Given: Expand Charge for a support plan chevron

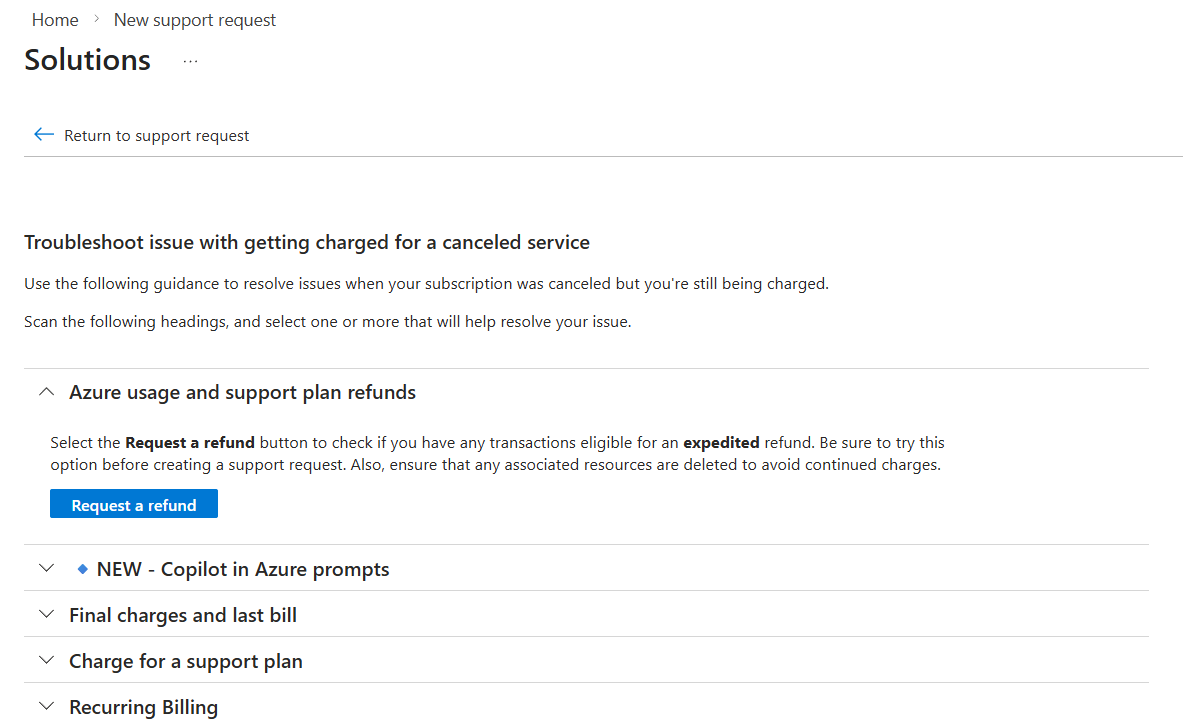Looking at the screenshot, I should pos(46,661).
